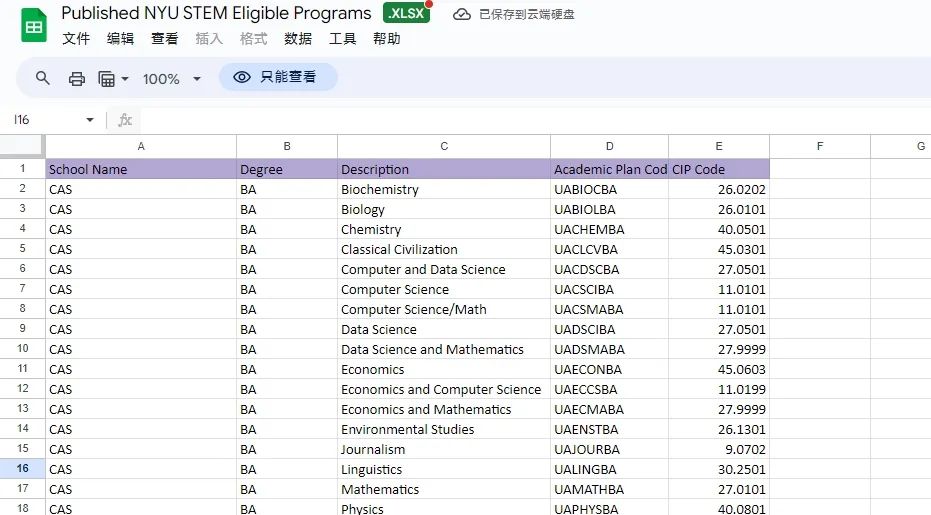Select column F header
Image resolution: width=931 pixels, height=515 pixels.
(x=820, y=146)
